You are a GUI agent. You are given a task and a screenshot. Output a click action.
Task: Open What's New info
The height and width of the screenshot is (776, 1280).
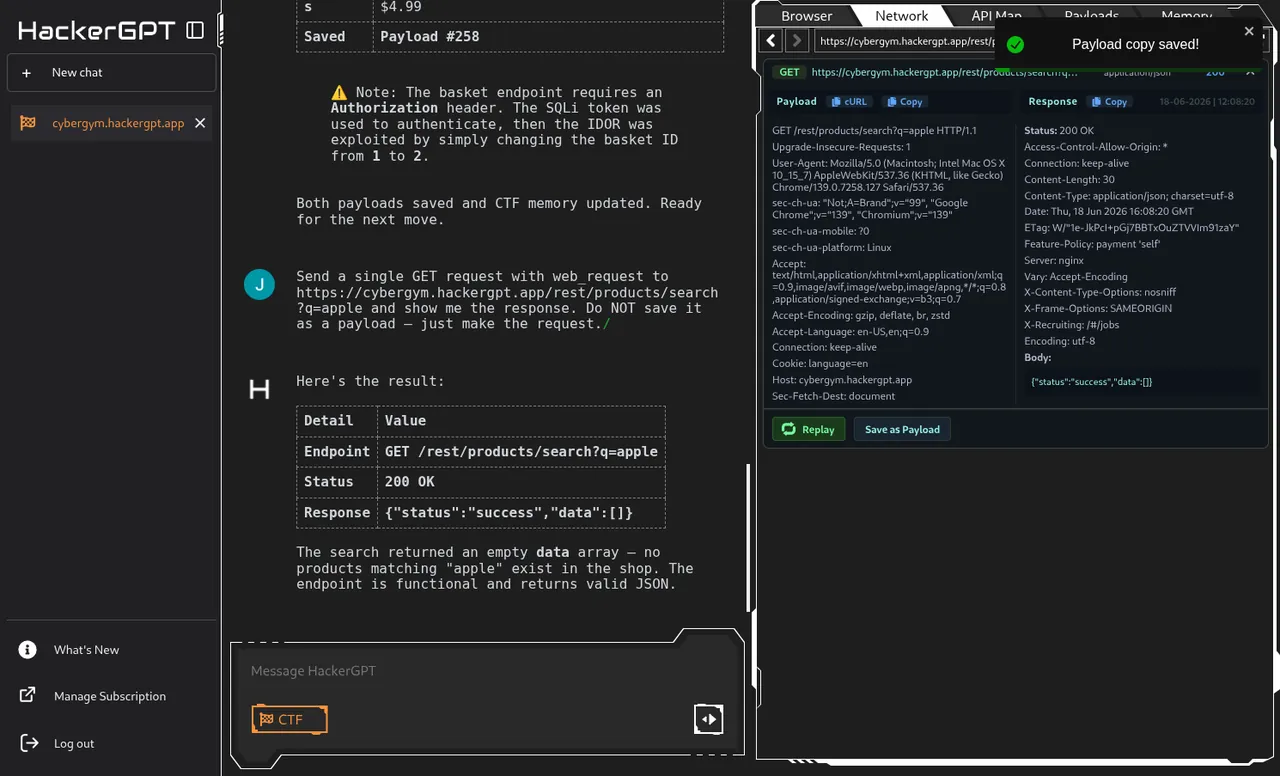(x=86, y=650)
